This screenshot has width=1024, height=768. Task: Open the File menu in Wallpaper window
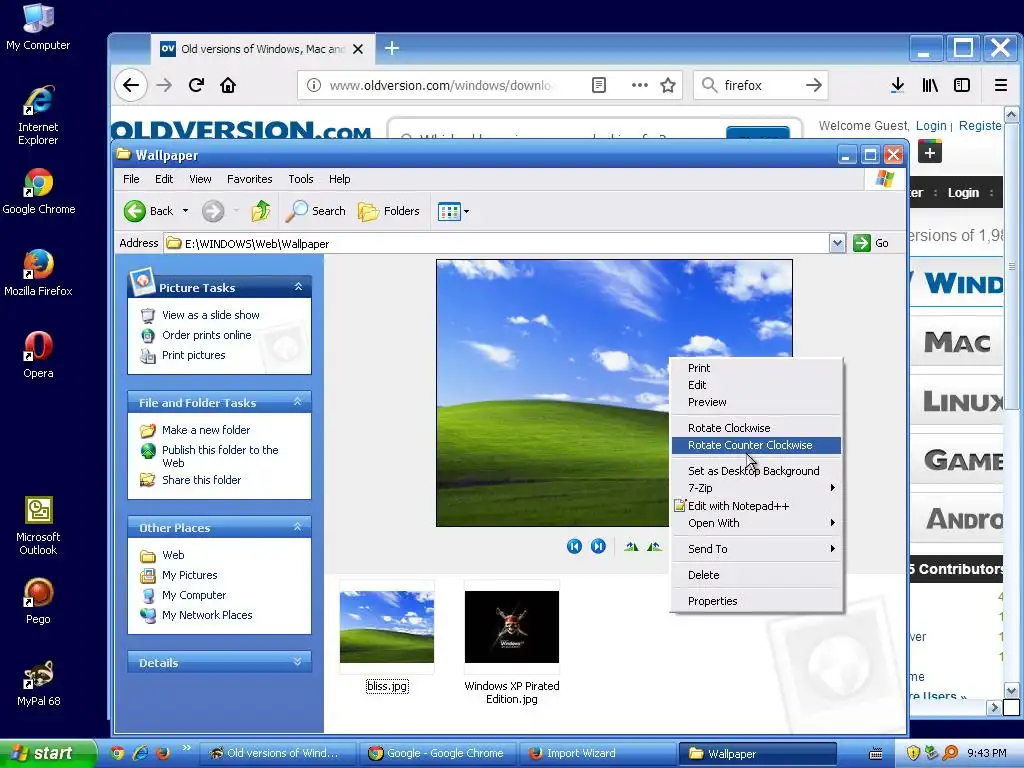click(x=131, y=179)
